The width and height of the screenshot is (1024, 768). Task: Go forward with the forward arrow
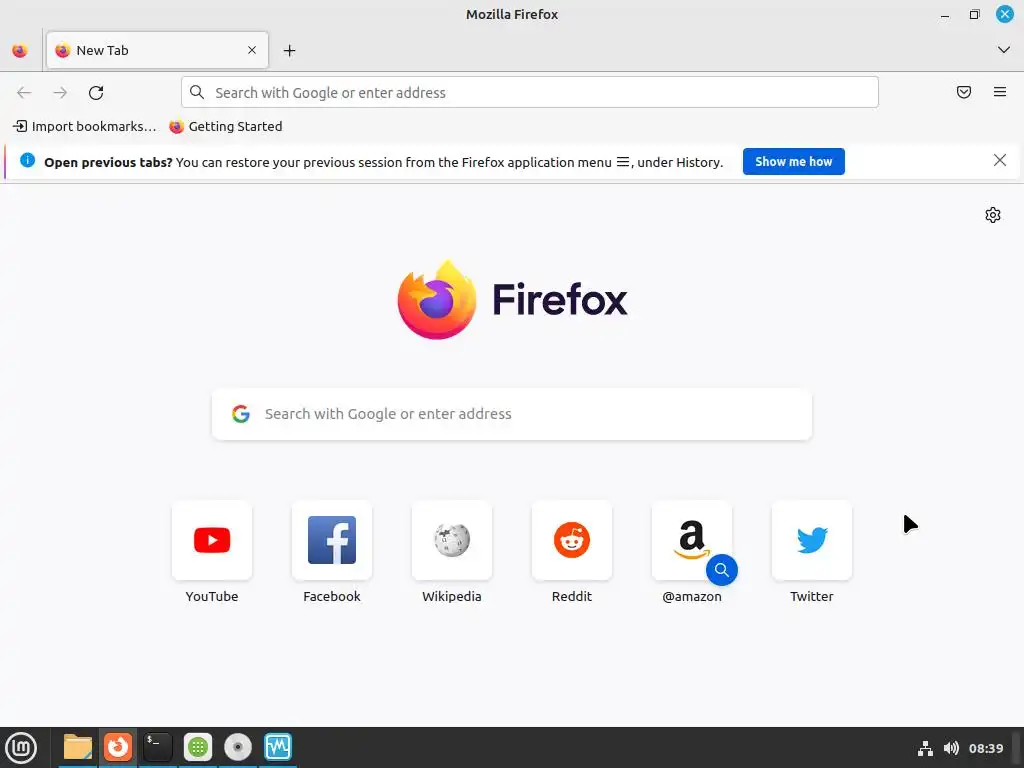click(60, 93)
